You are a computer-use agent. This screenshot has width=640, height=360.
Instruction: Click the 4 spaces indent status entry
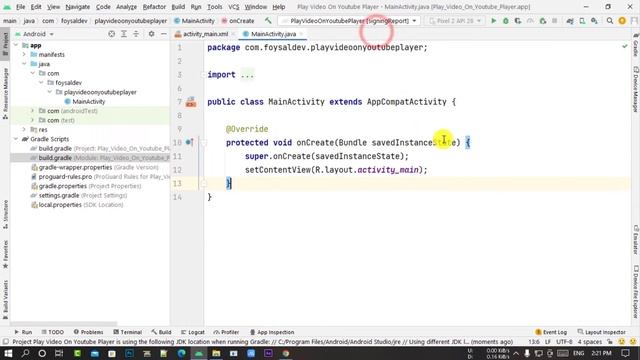click(589, 342)
